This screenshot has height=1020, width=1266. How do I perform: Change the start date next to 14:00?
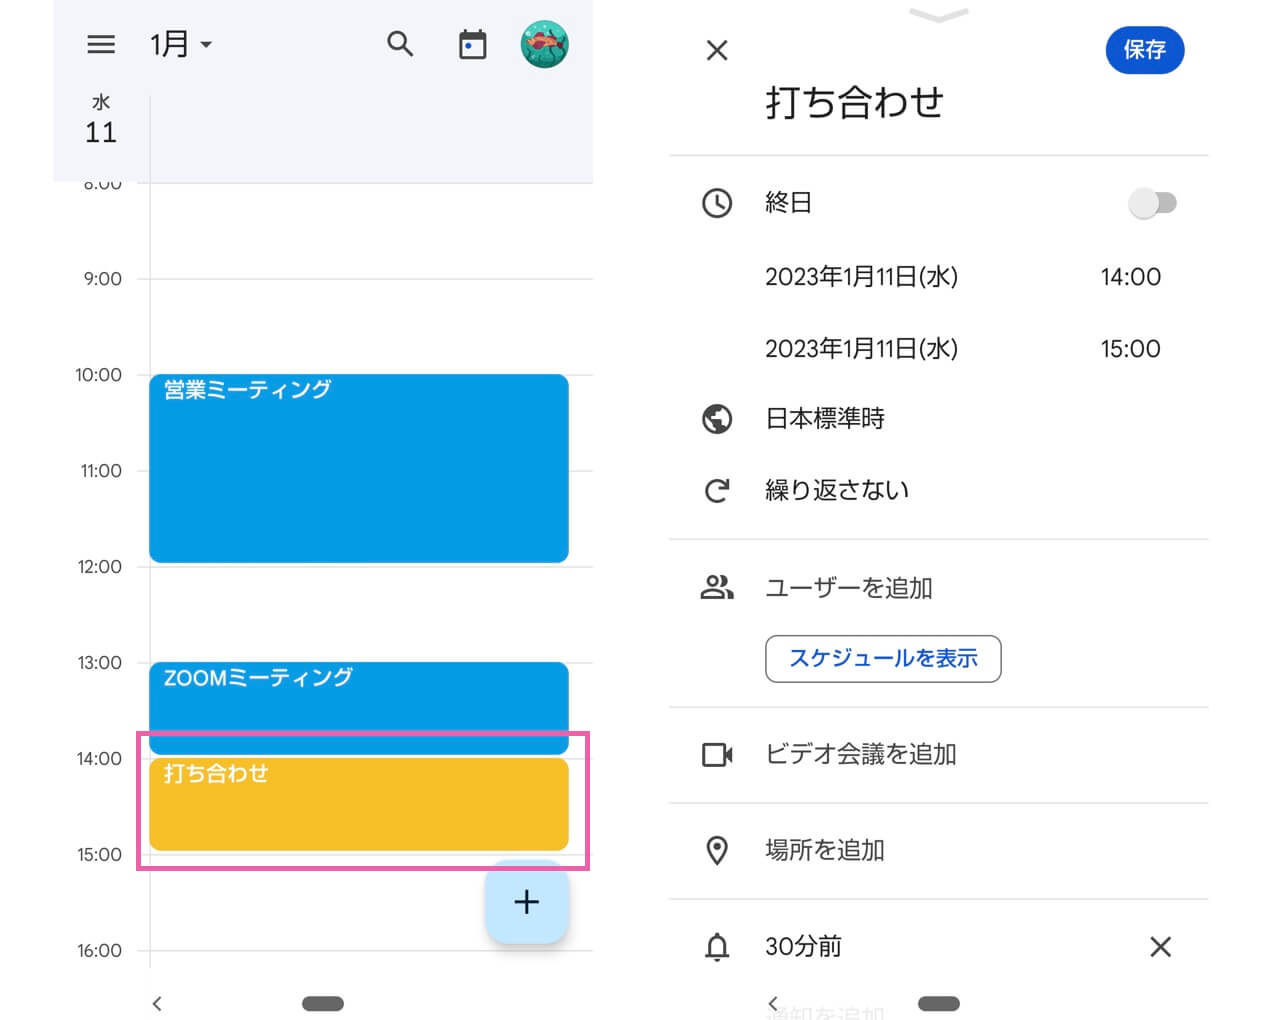[861, 277]
